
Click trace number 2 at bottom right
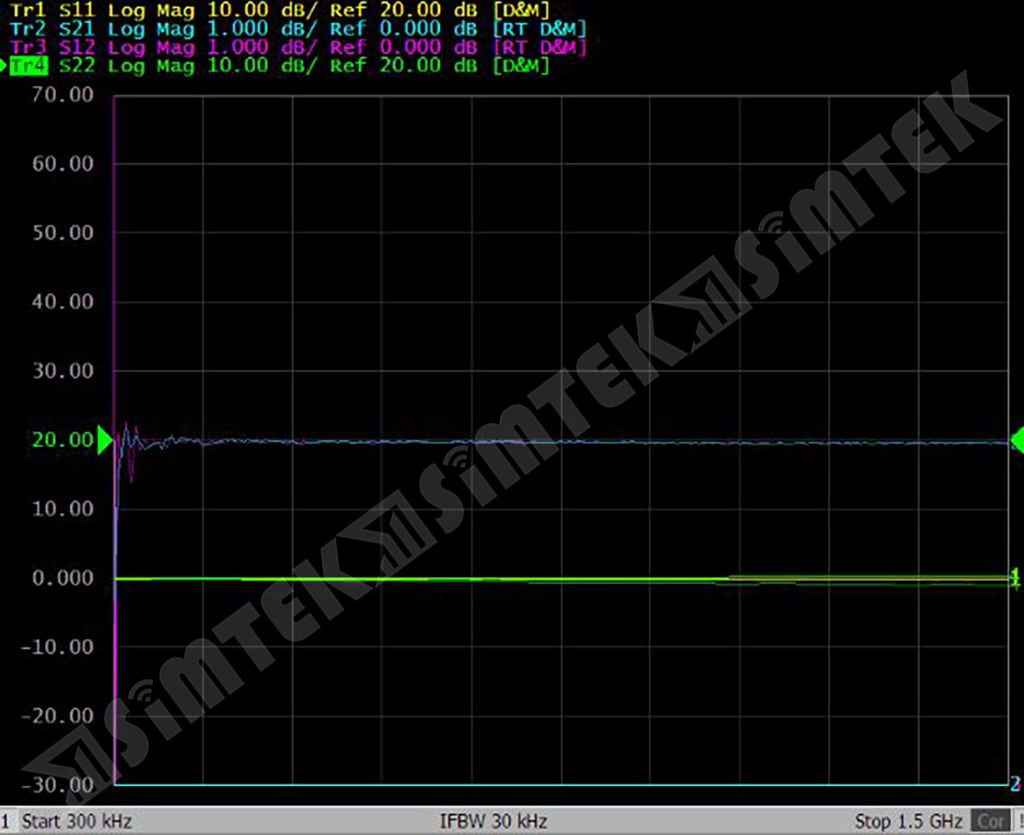(1016, 783)
